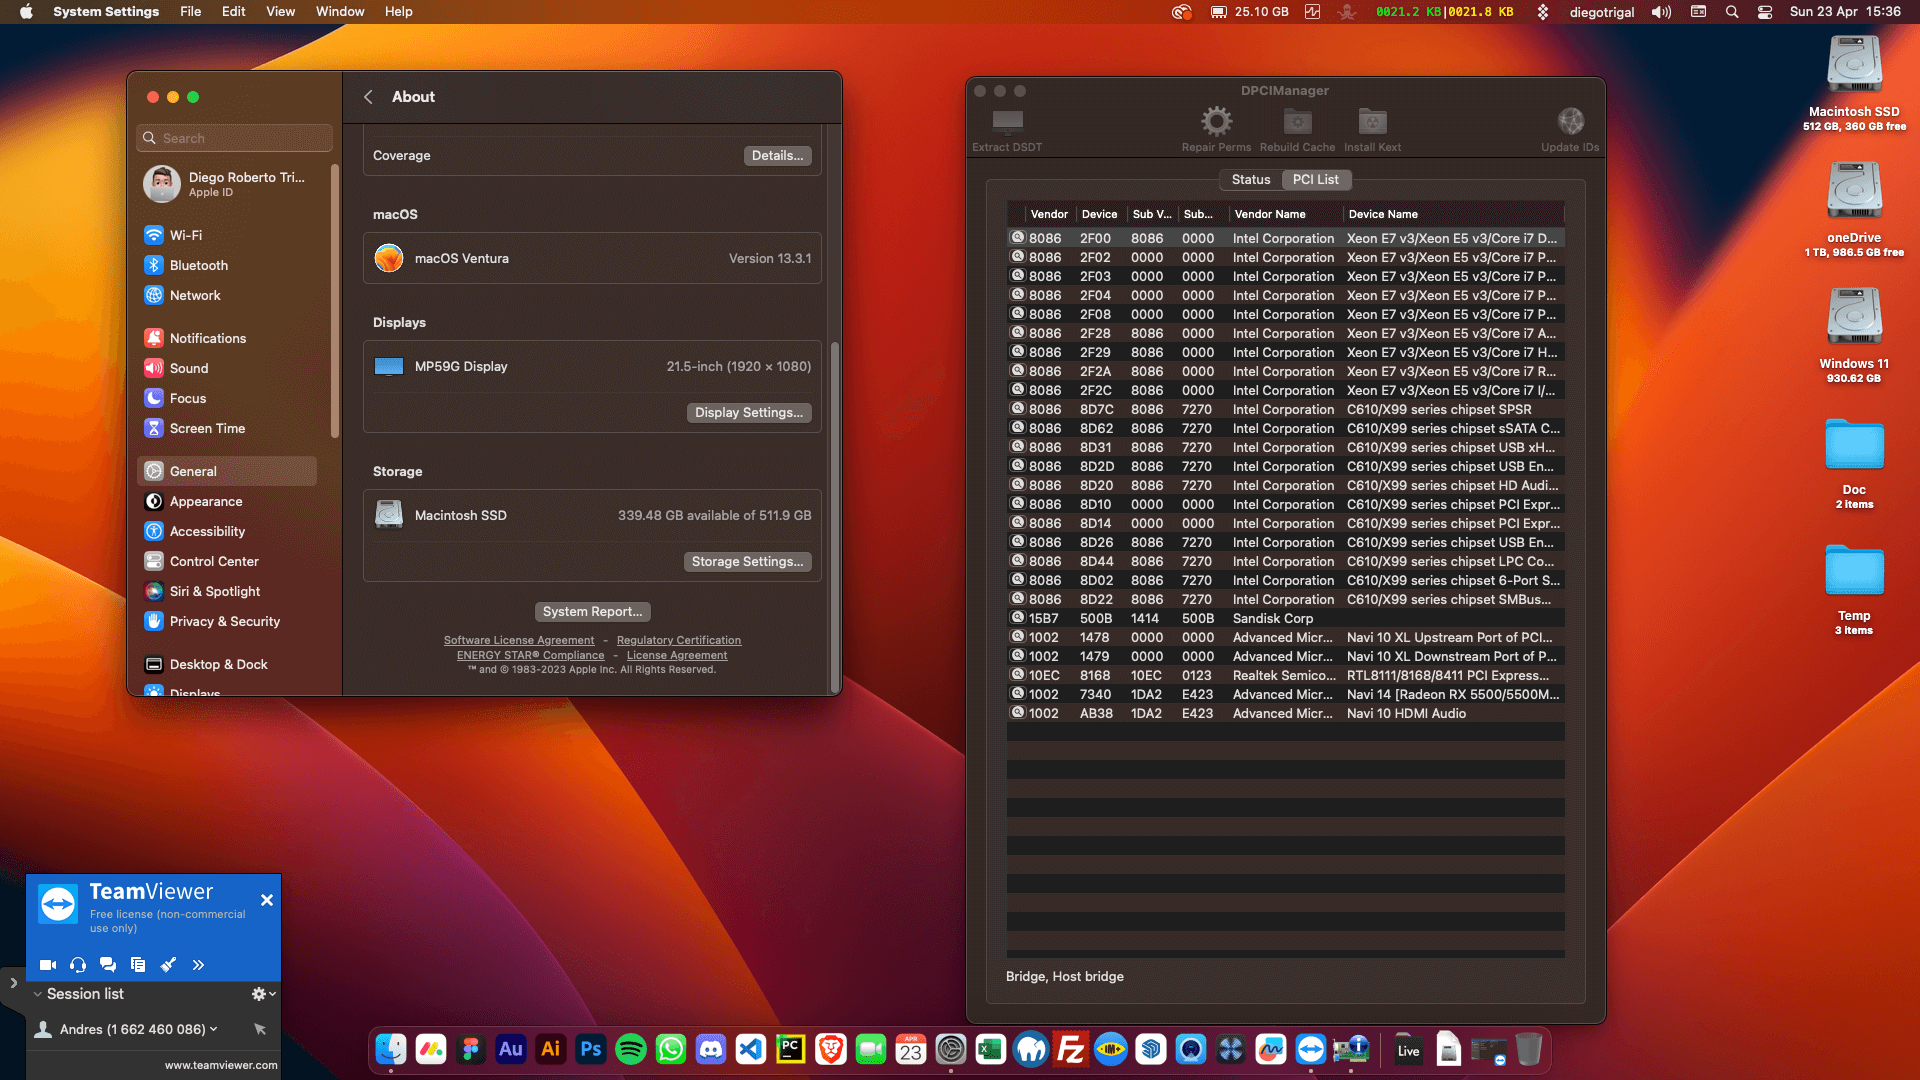Open the Window menu in menu bar
This screenshot has width=1920, height=1080.
(340, 12)
